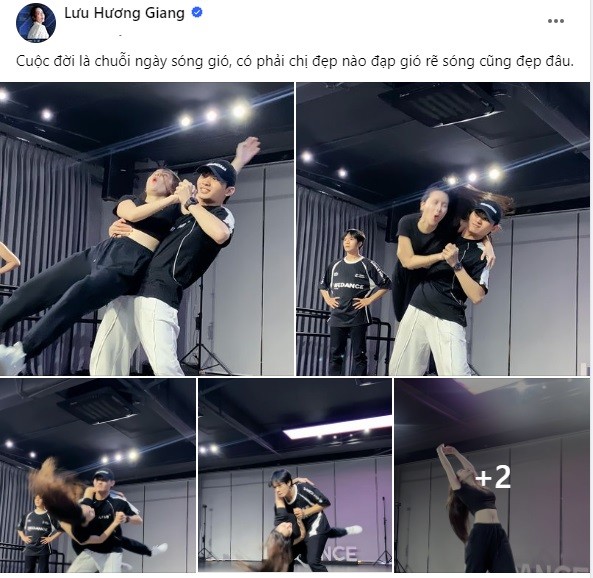
Task: Click the small timestamp dot below the name
Action: pos(121,35)
